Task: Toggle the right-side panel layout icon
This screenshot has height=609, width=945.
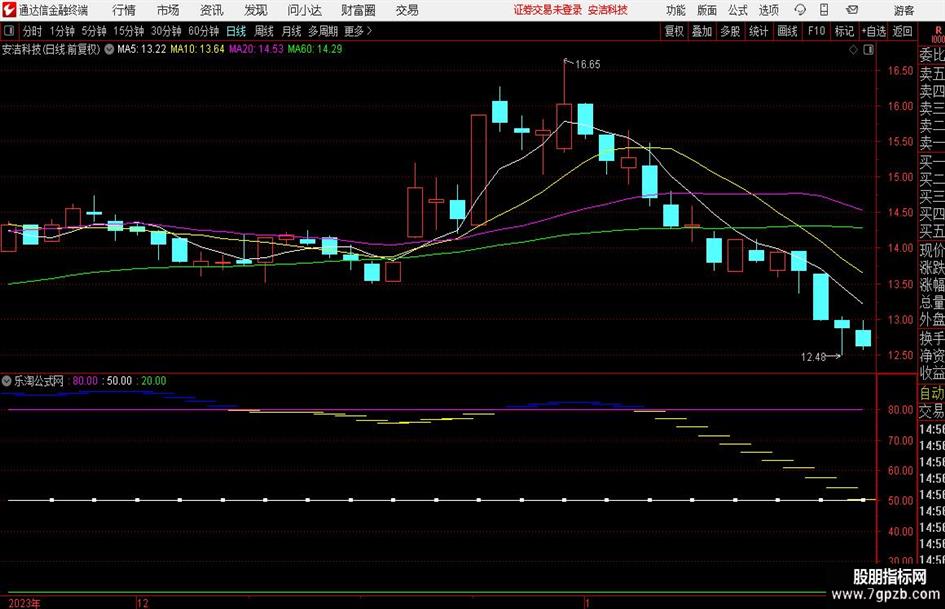Action: tap(868, 50)
